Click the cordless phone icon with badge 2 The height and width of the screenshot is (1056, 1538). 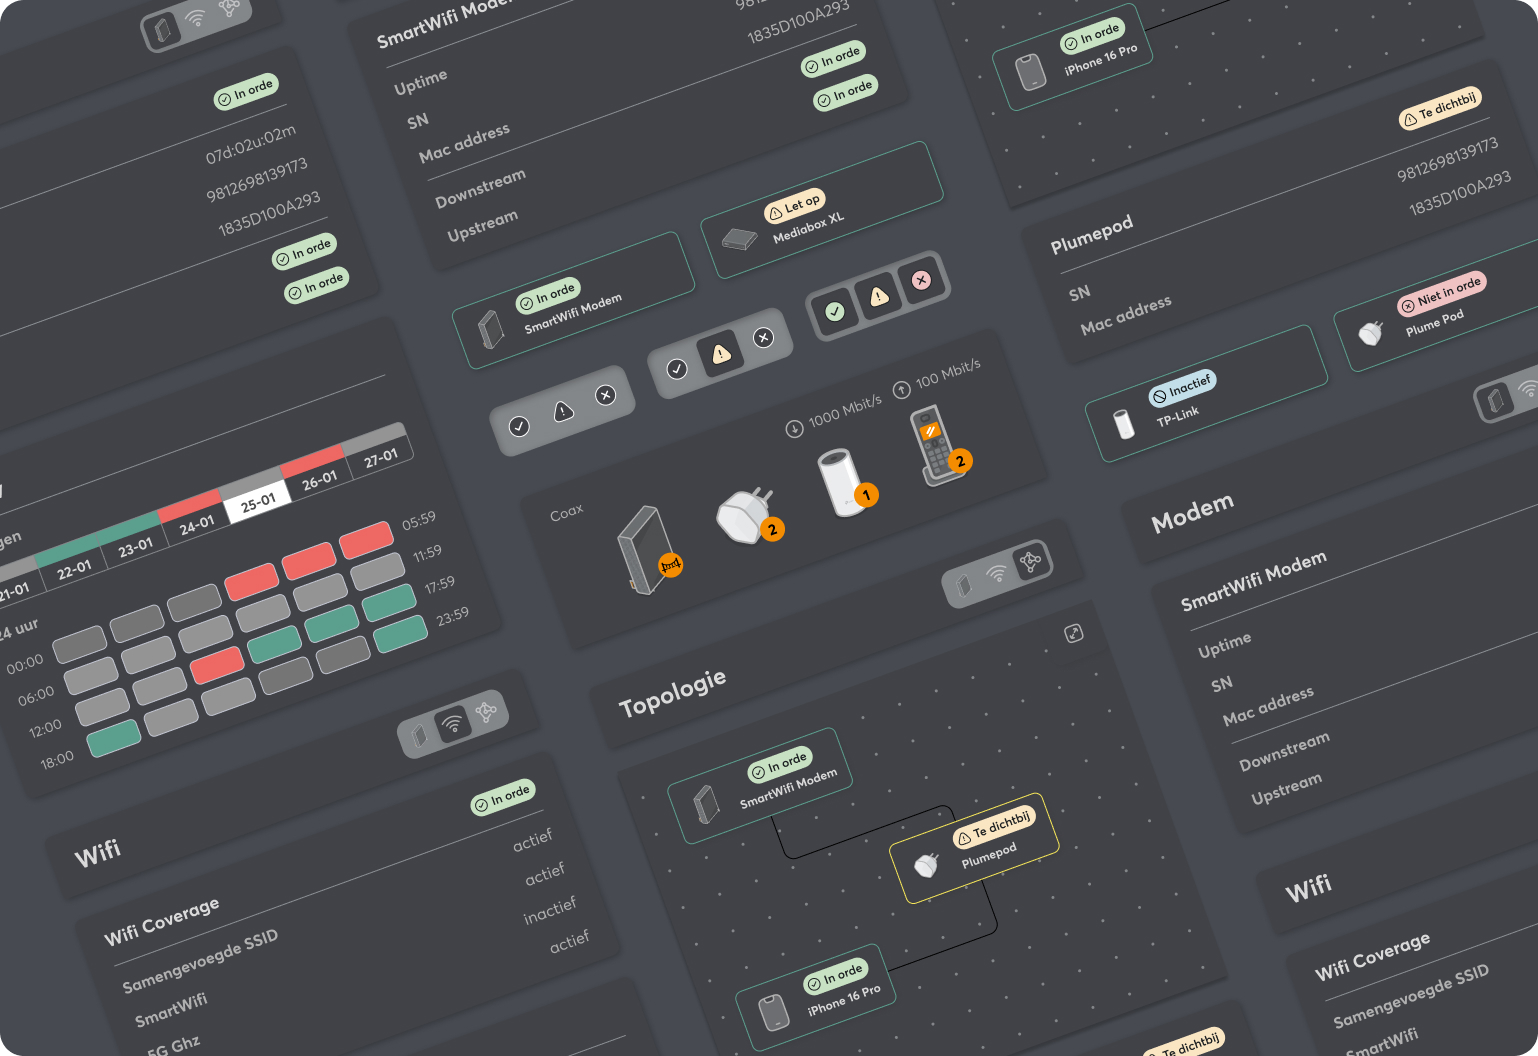coord(938,445)
